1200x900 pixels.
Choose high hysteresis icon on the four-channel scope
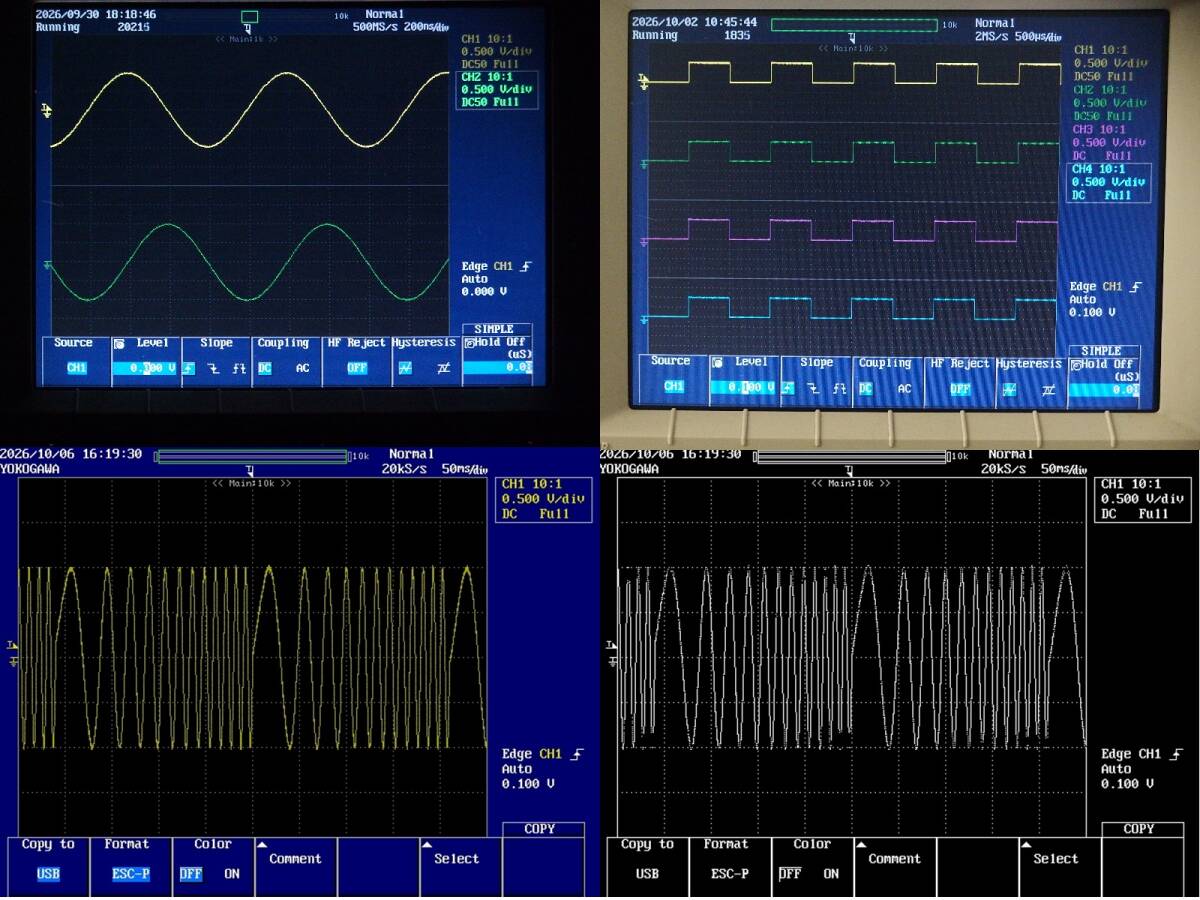(1047, 390)
